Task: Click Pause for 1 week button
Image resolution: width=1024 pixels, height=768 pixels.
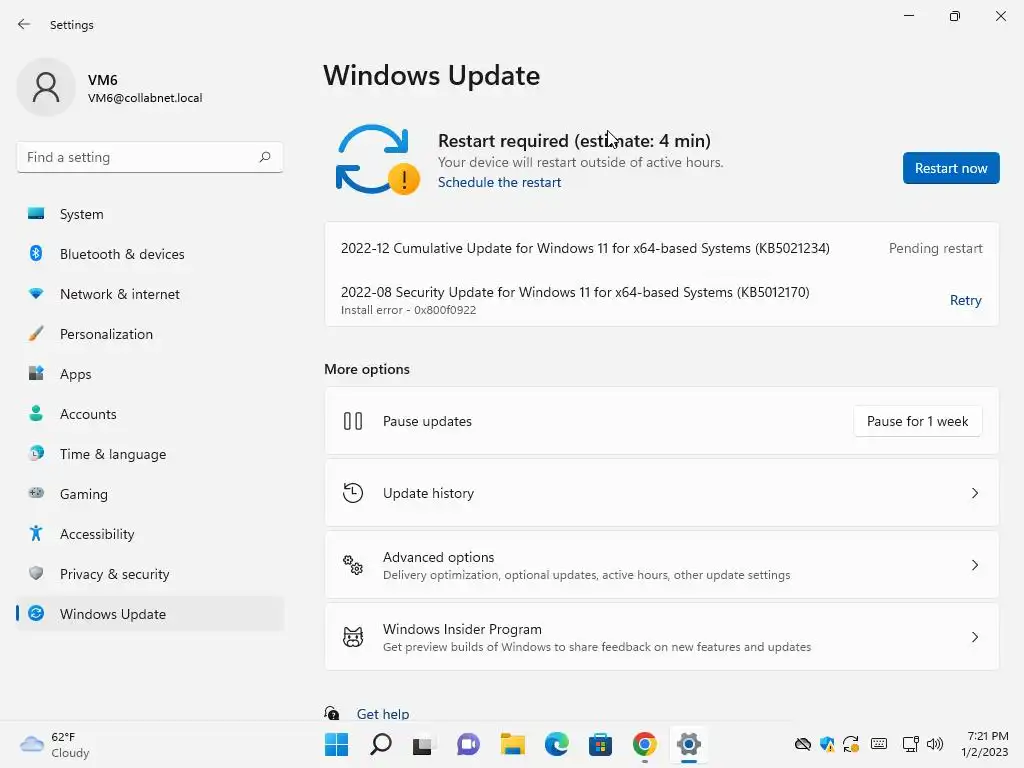Action: tap(917, 421)
